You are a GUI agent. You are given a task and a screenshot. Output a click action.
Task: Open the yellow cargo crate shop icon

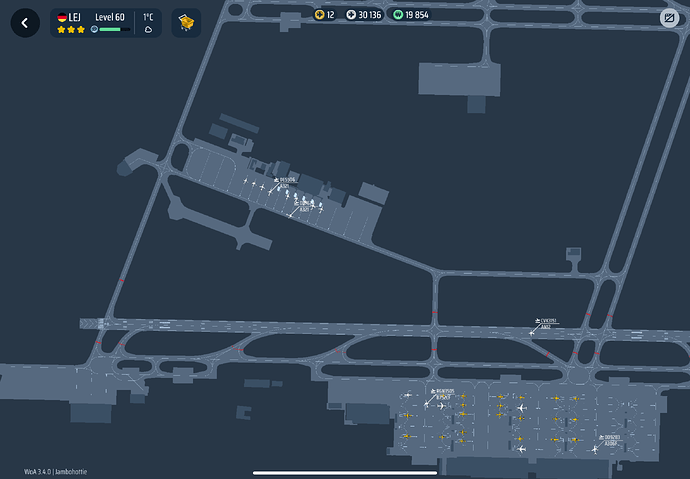pyautogui.click(x=184, y=22)
